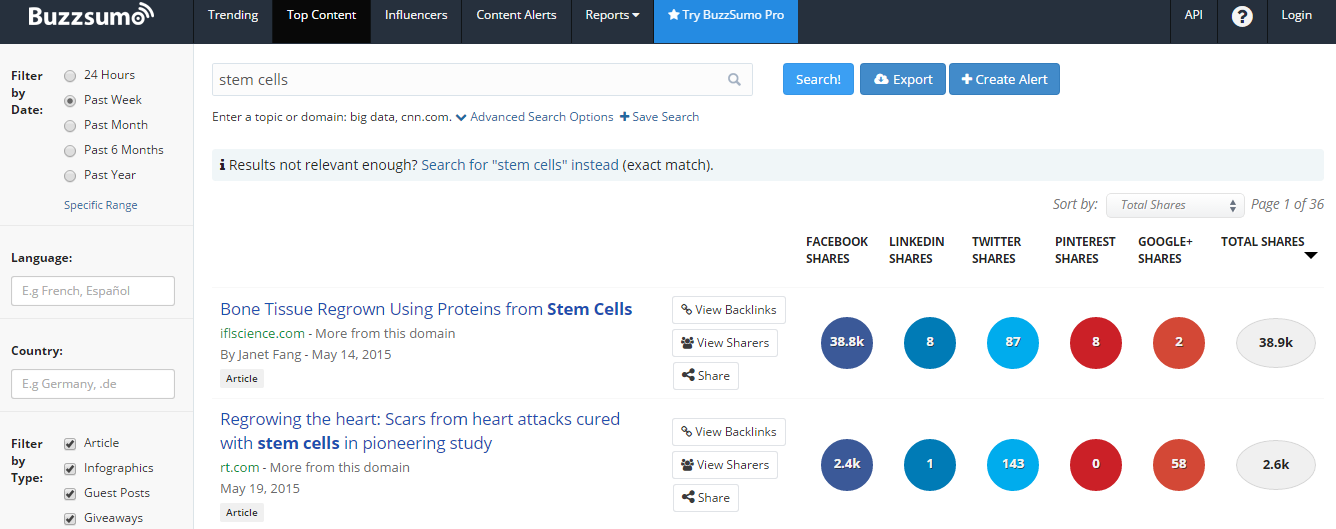
Task: Click the Google+ shares 58 circle
Action: [x=1179, y=464]
